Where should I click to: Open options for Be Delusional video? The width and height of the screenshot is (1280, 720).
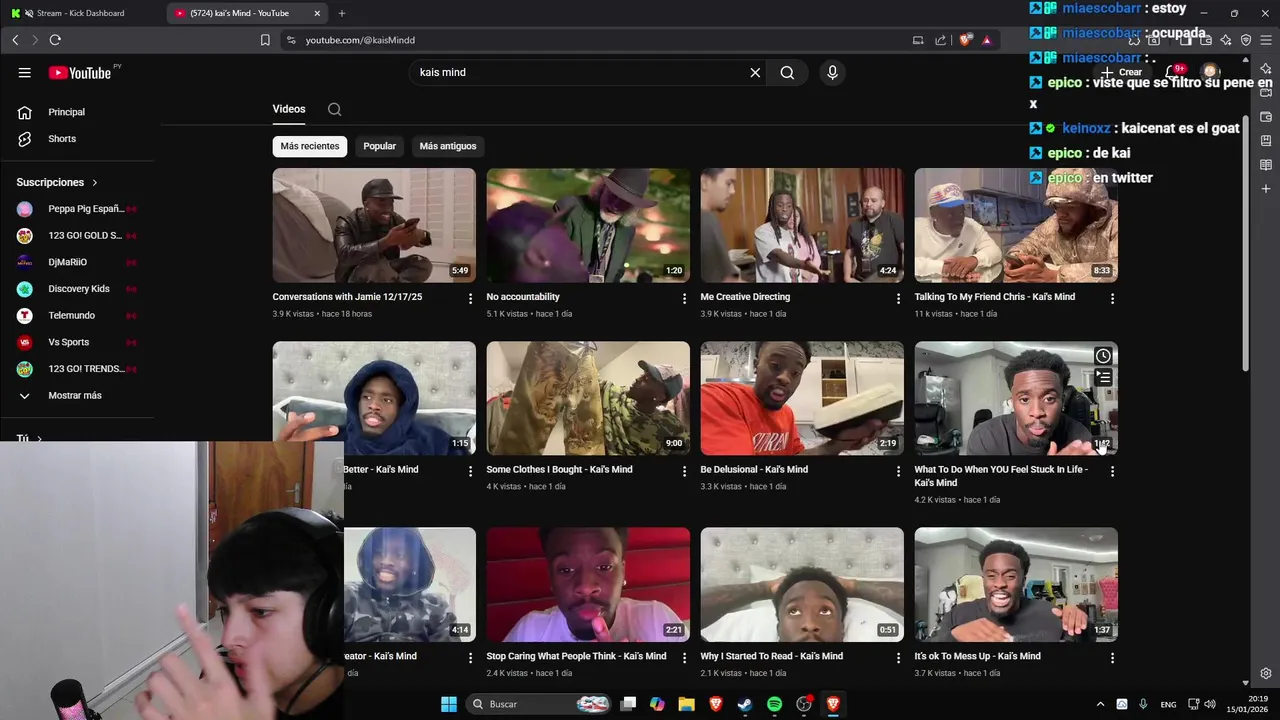(898, 471)
